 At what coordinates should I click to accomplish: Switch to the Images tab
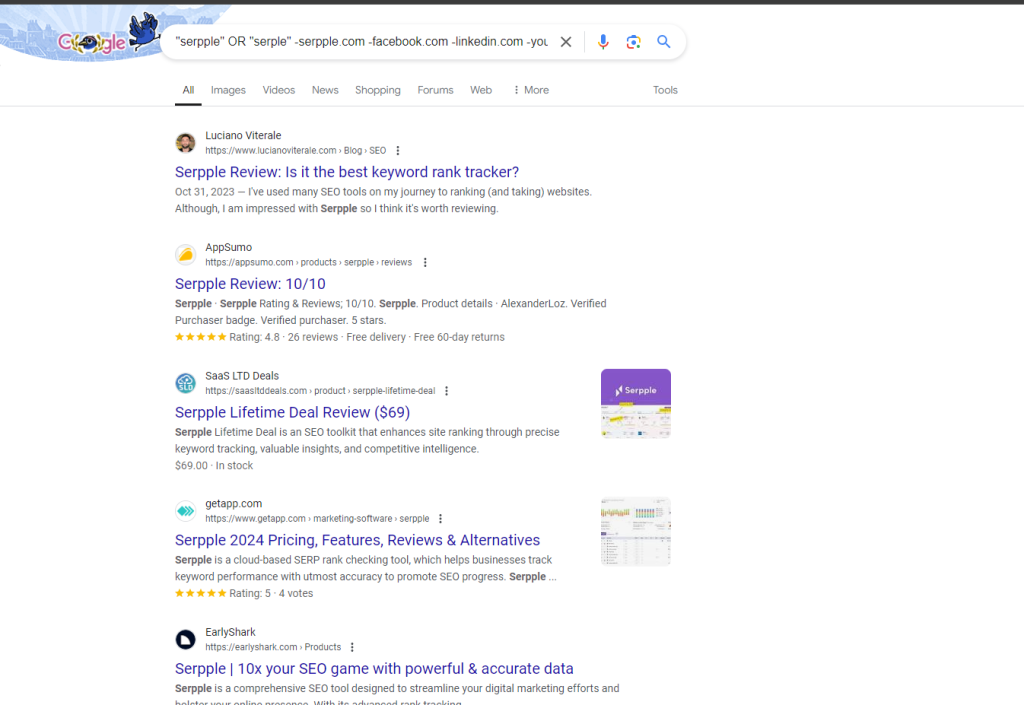point(228,90)
